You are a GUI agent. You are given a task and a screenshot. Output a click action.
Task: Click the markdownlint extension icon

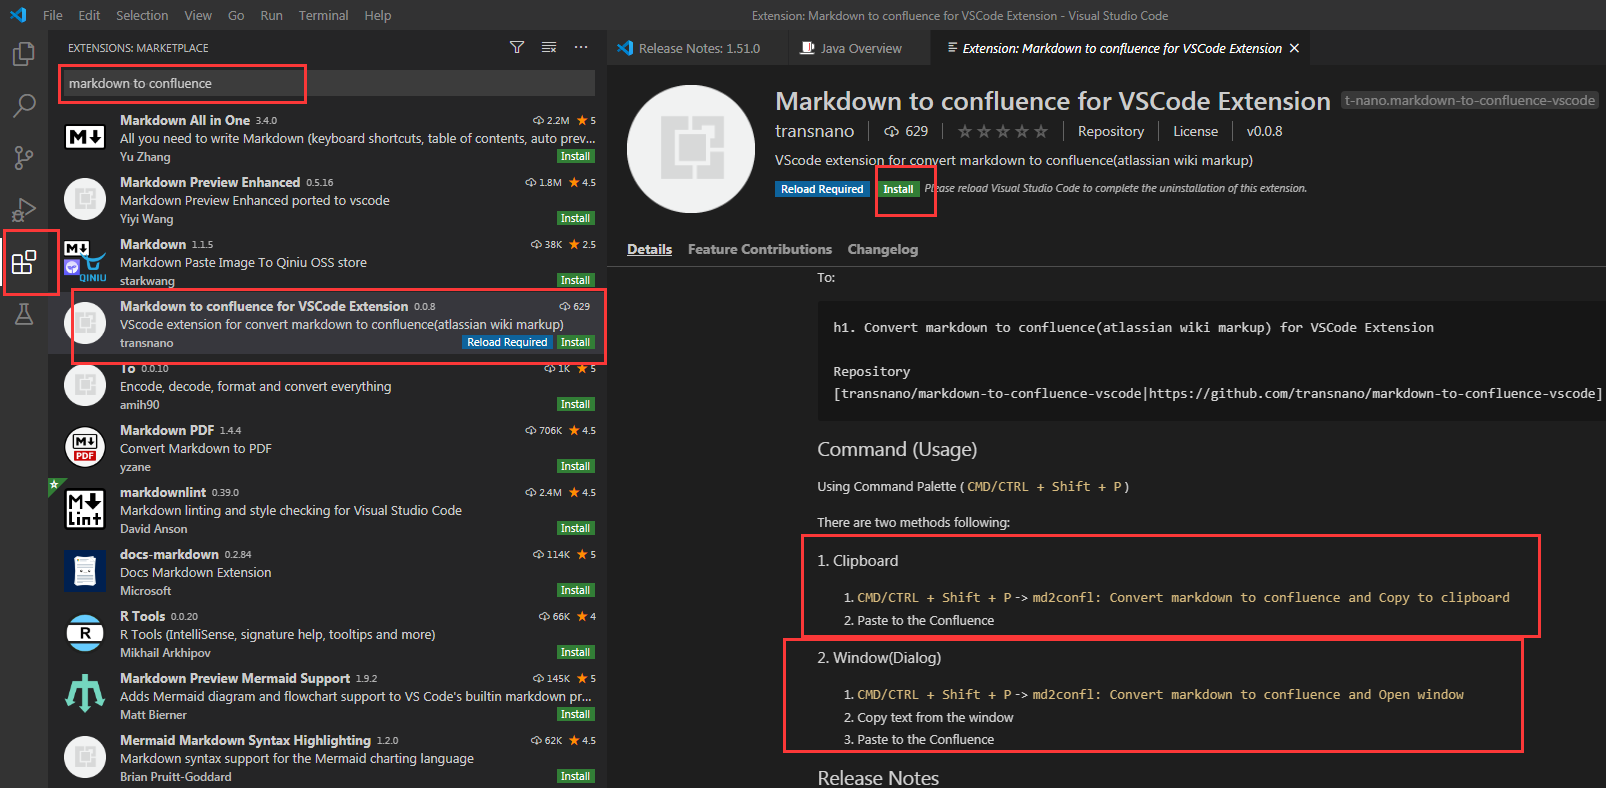click(x=85, y=509)
